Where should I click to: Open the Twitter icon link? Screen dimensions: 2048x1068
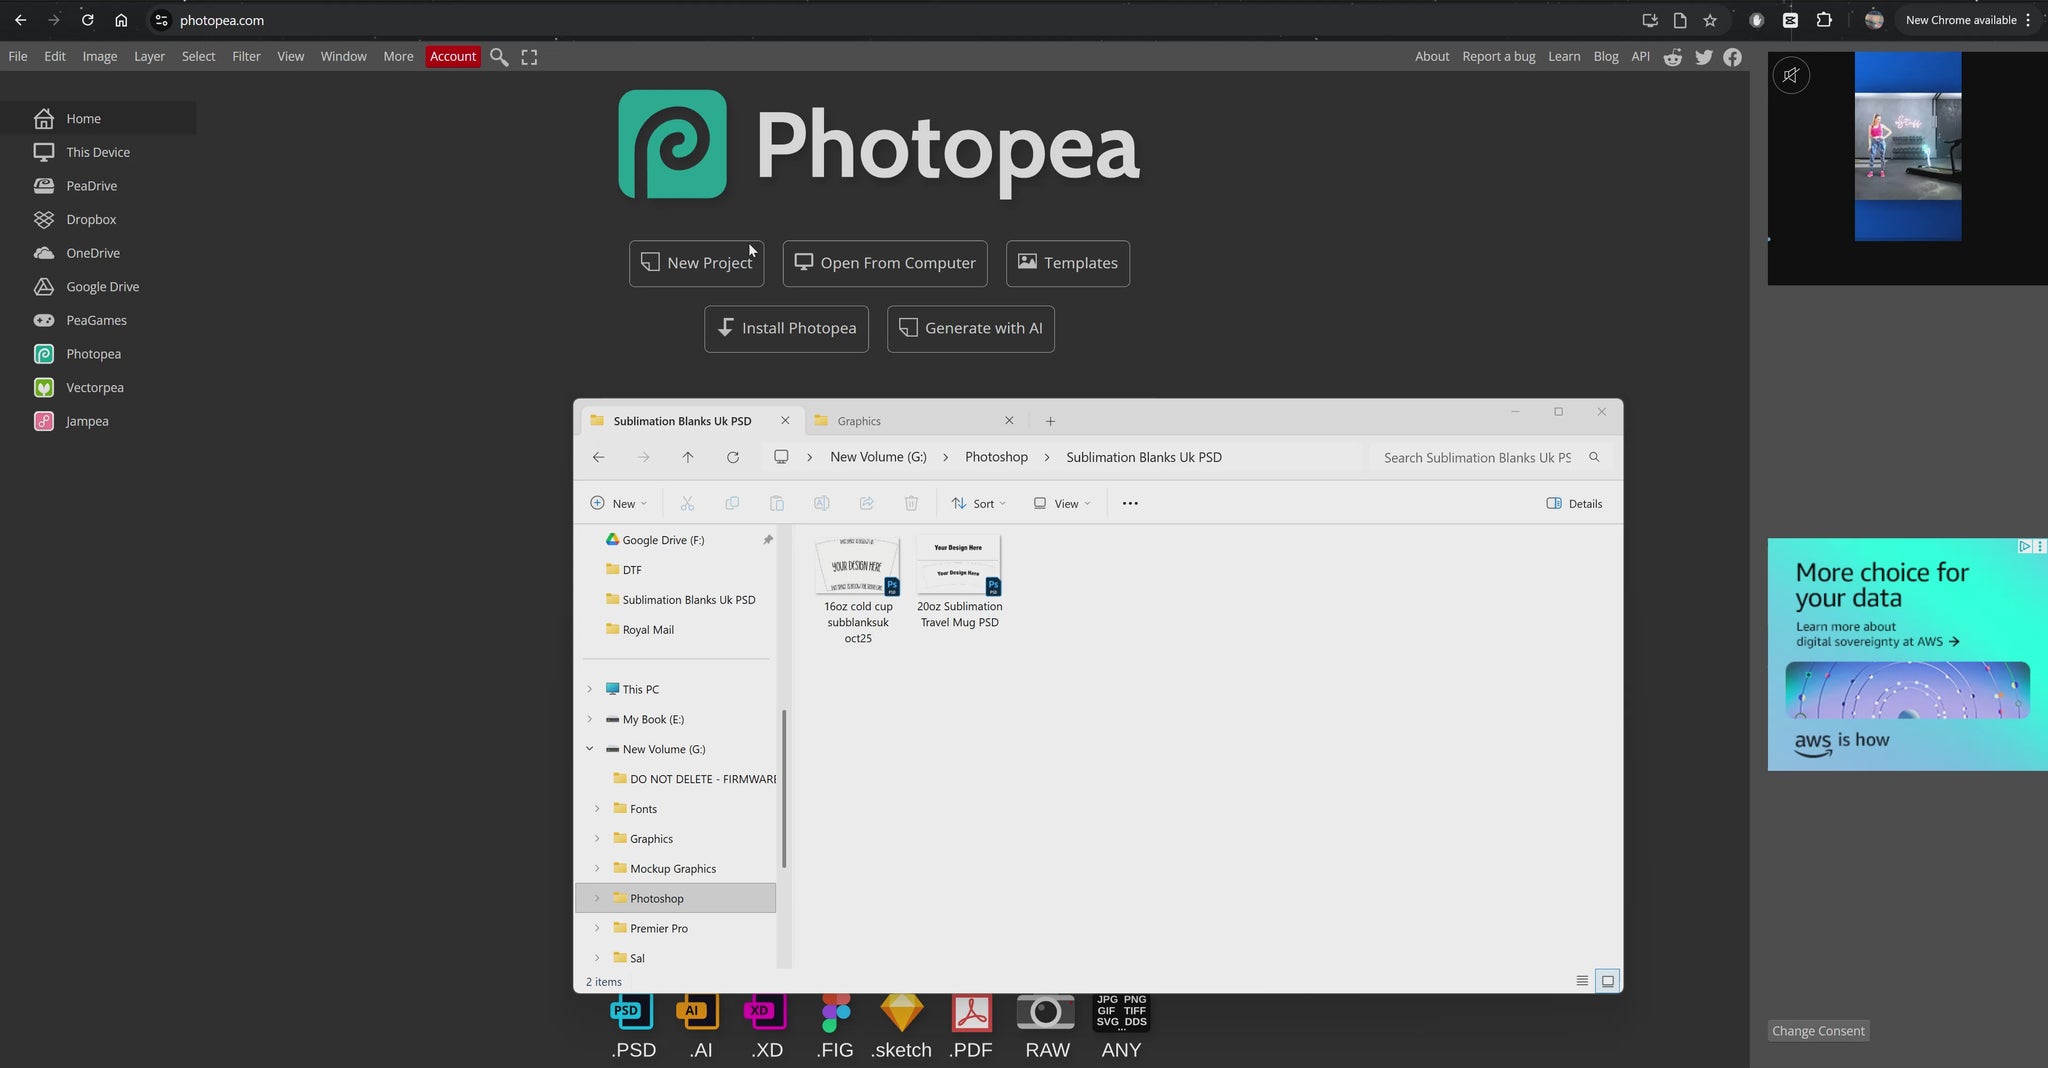1703,57
